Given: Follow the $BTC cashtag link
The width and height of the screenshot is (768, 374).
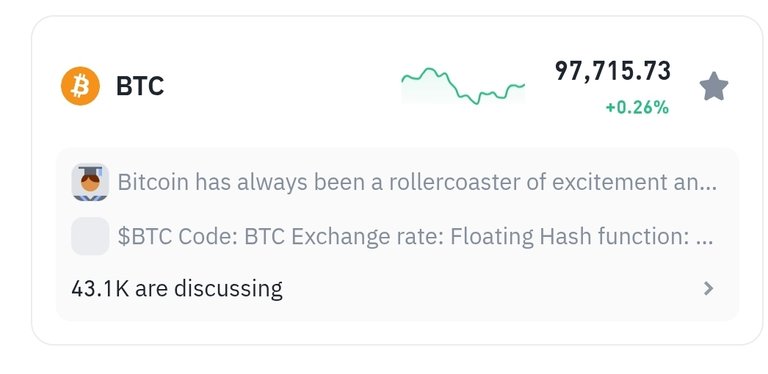Looking at the screenshot, I should pyautogui.click(x=145, y=237).
